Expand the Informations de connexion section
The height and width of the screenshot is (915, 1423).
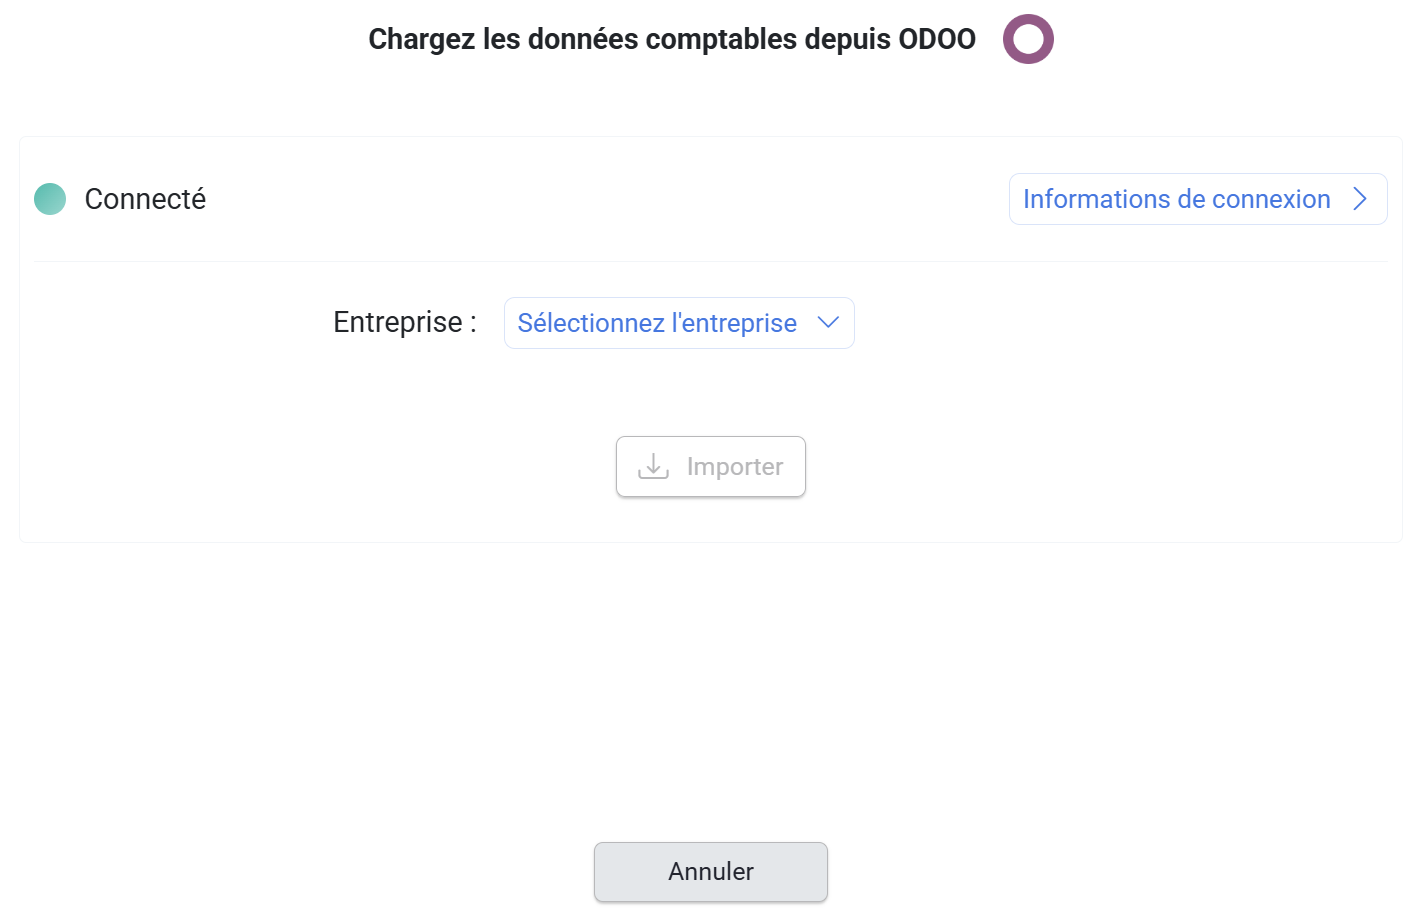click(1197, 199)
